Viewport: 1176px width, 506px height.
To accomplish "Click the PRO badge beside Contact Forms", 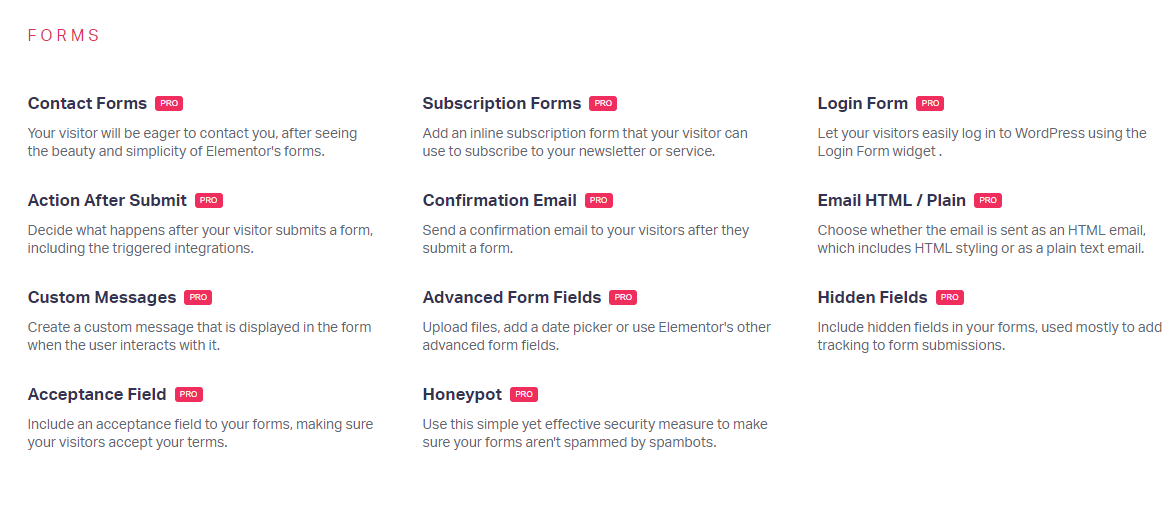I will tap(169, 103).
